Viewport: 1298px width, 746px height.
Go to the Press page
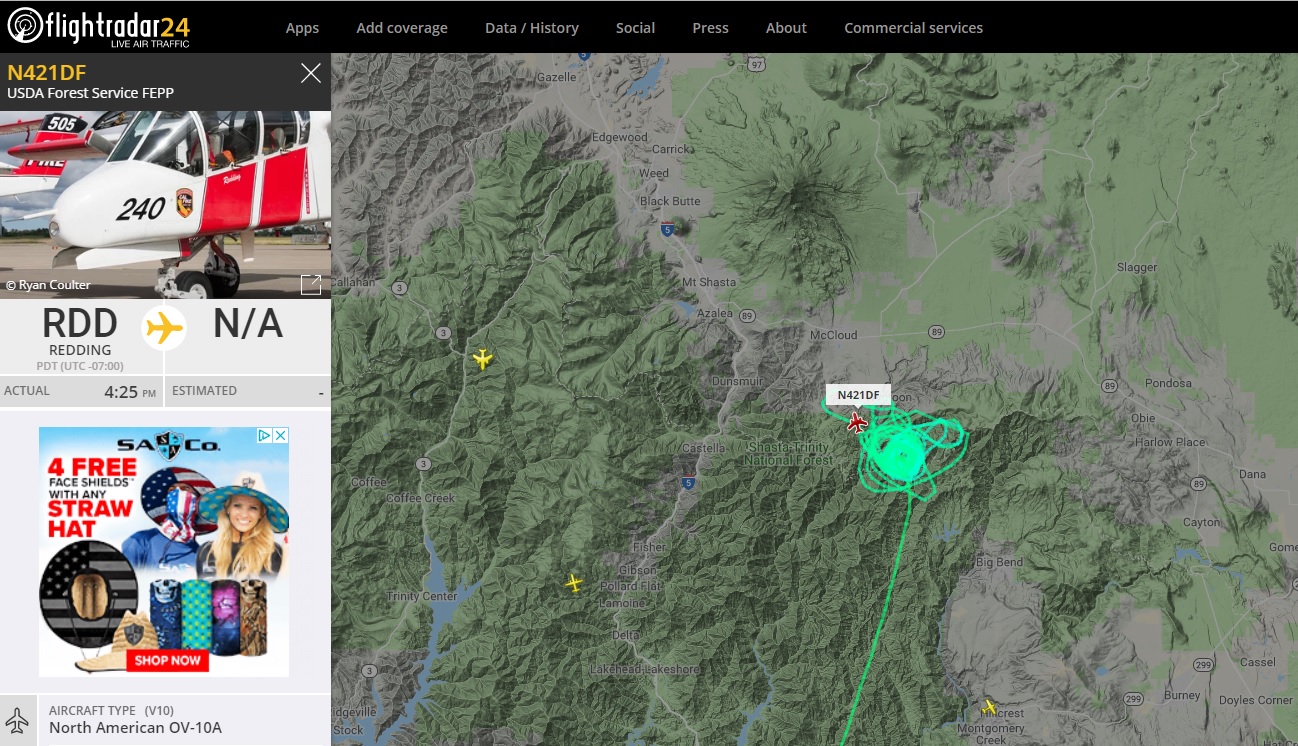coord(710,28)
